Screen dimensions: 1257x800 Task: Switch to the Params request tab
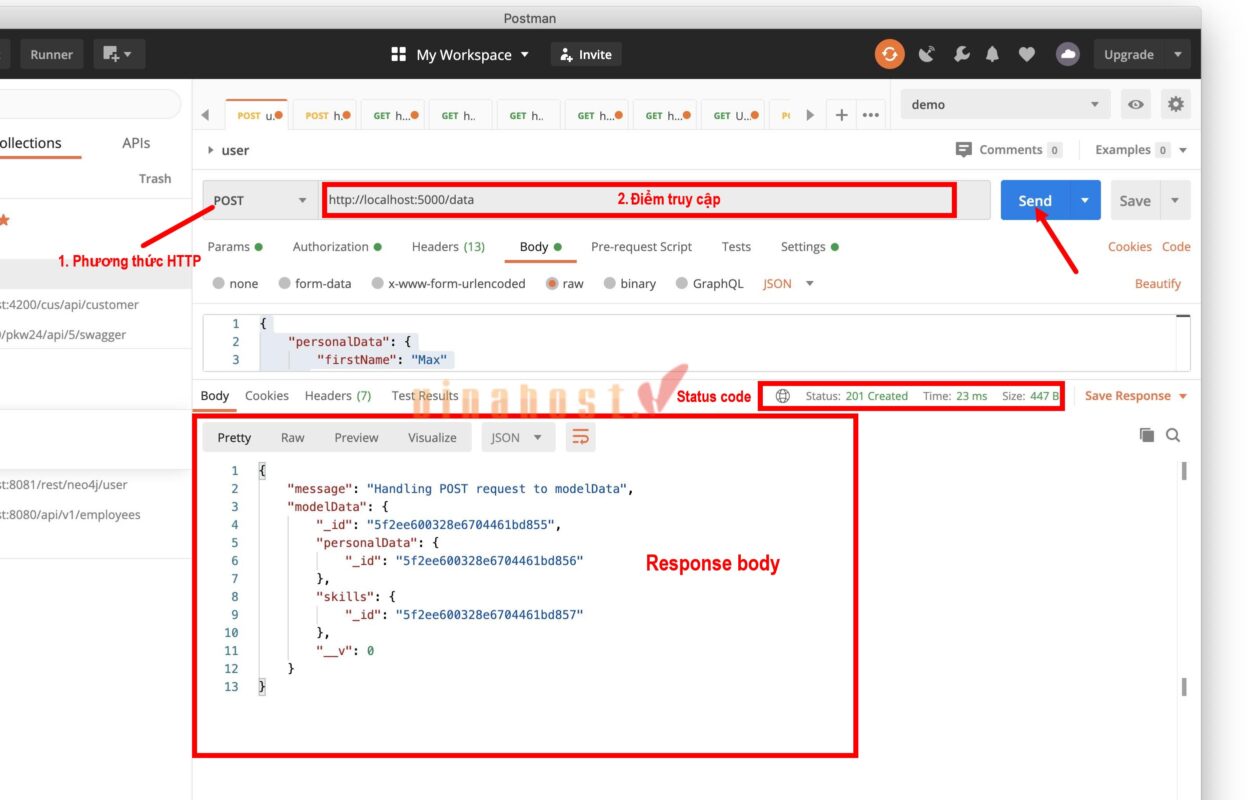[235, 247]
